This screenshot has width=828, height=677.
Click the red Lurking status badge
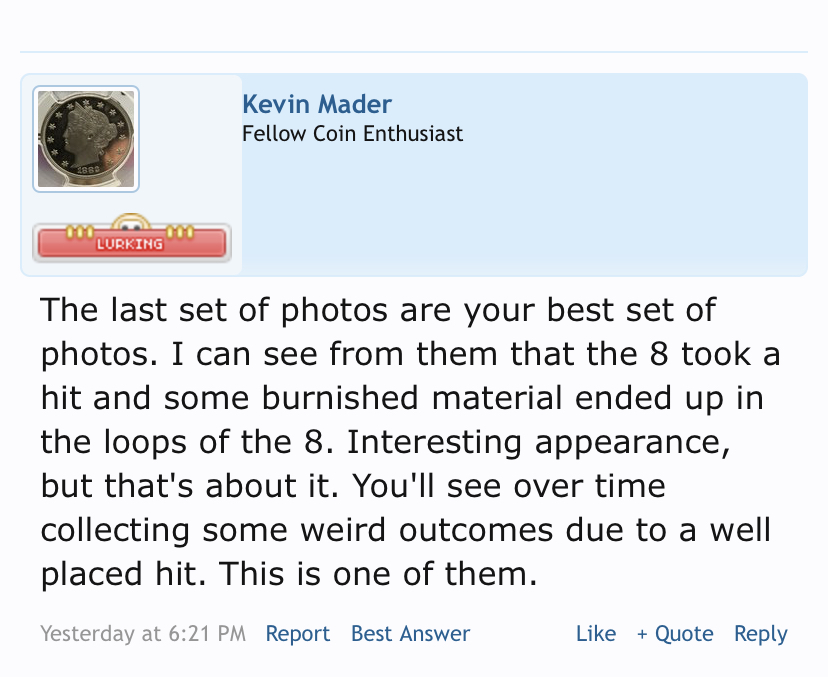[132, 243]
